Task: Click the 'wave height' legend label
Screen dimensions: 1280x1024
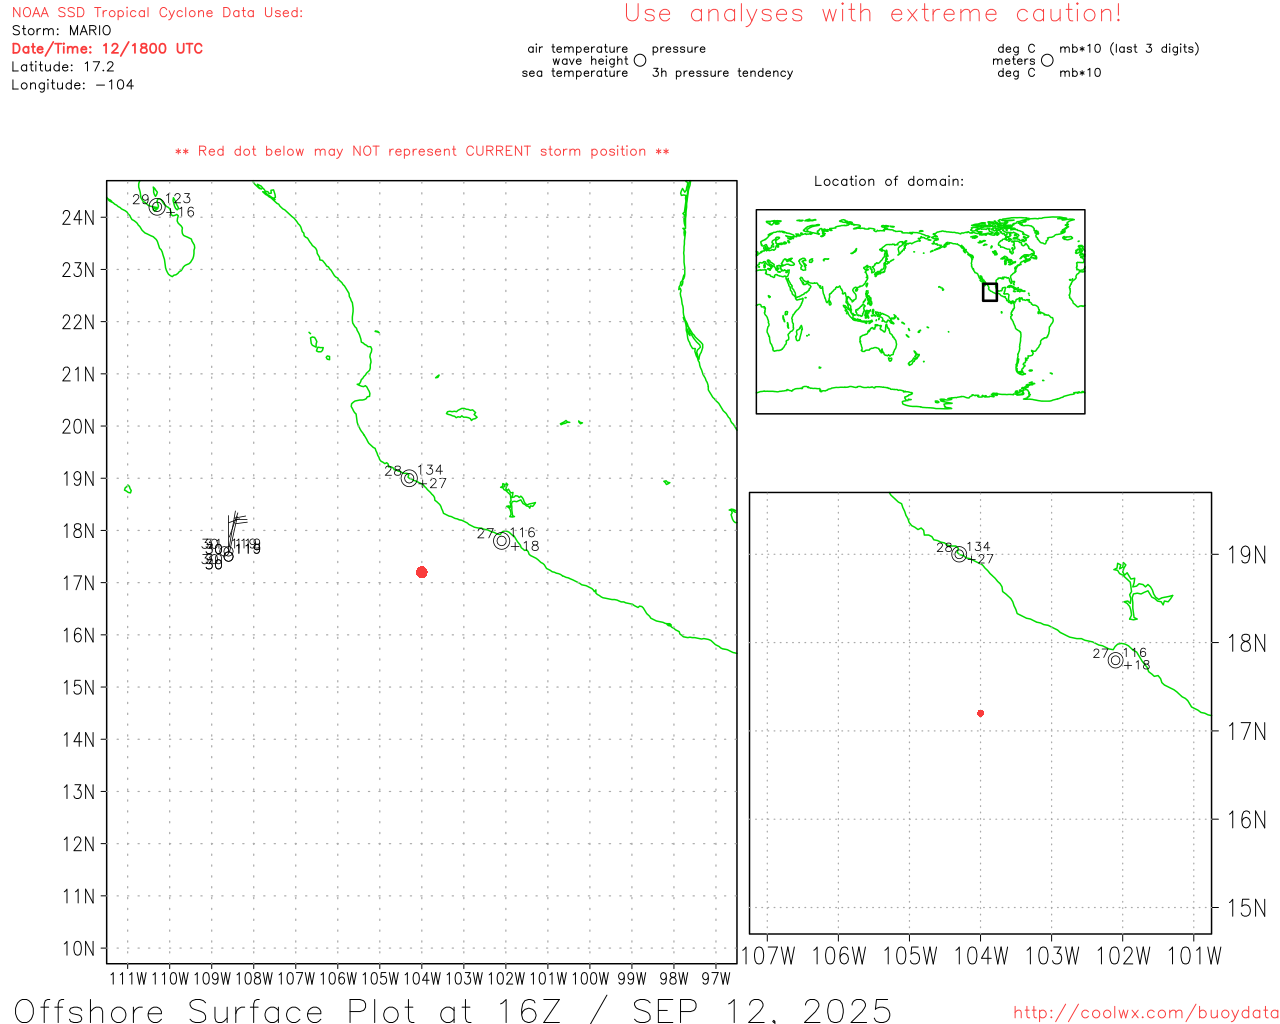Action: [590, 61]
